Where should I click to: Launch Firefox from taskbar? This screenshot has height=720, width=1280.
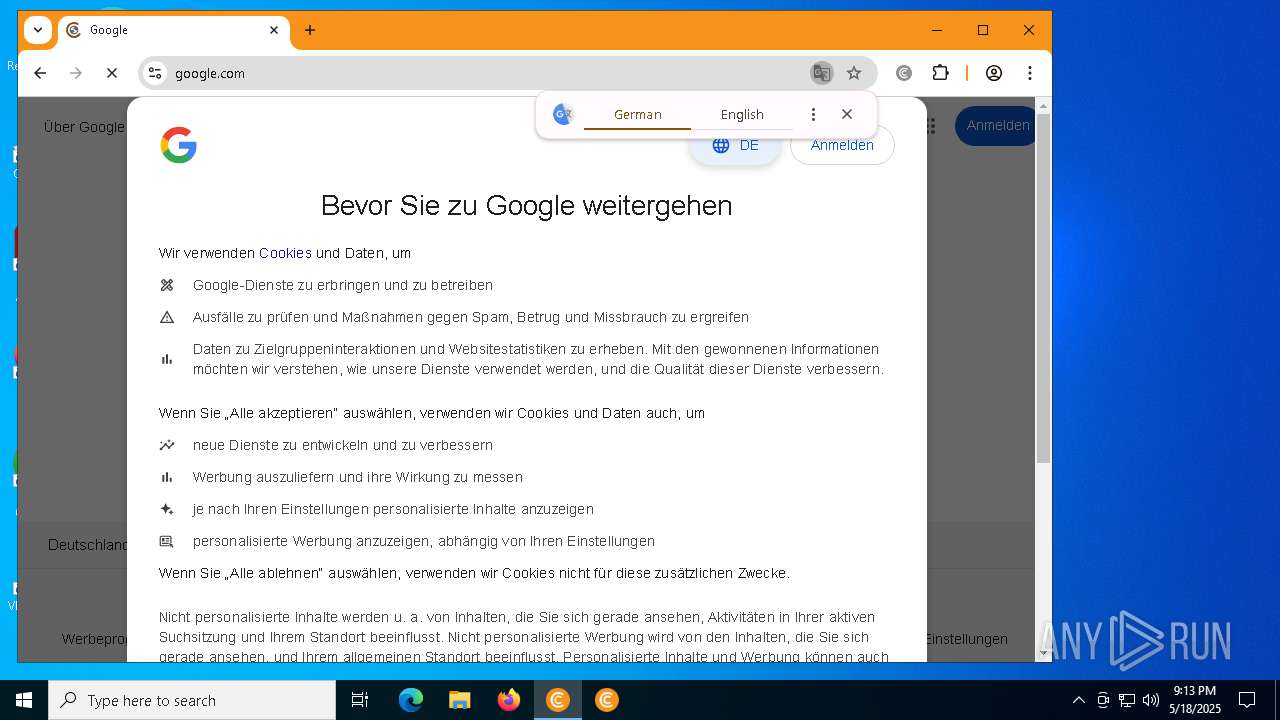(509, 700)
